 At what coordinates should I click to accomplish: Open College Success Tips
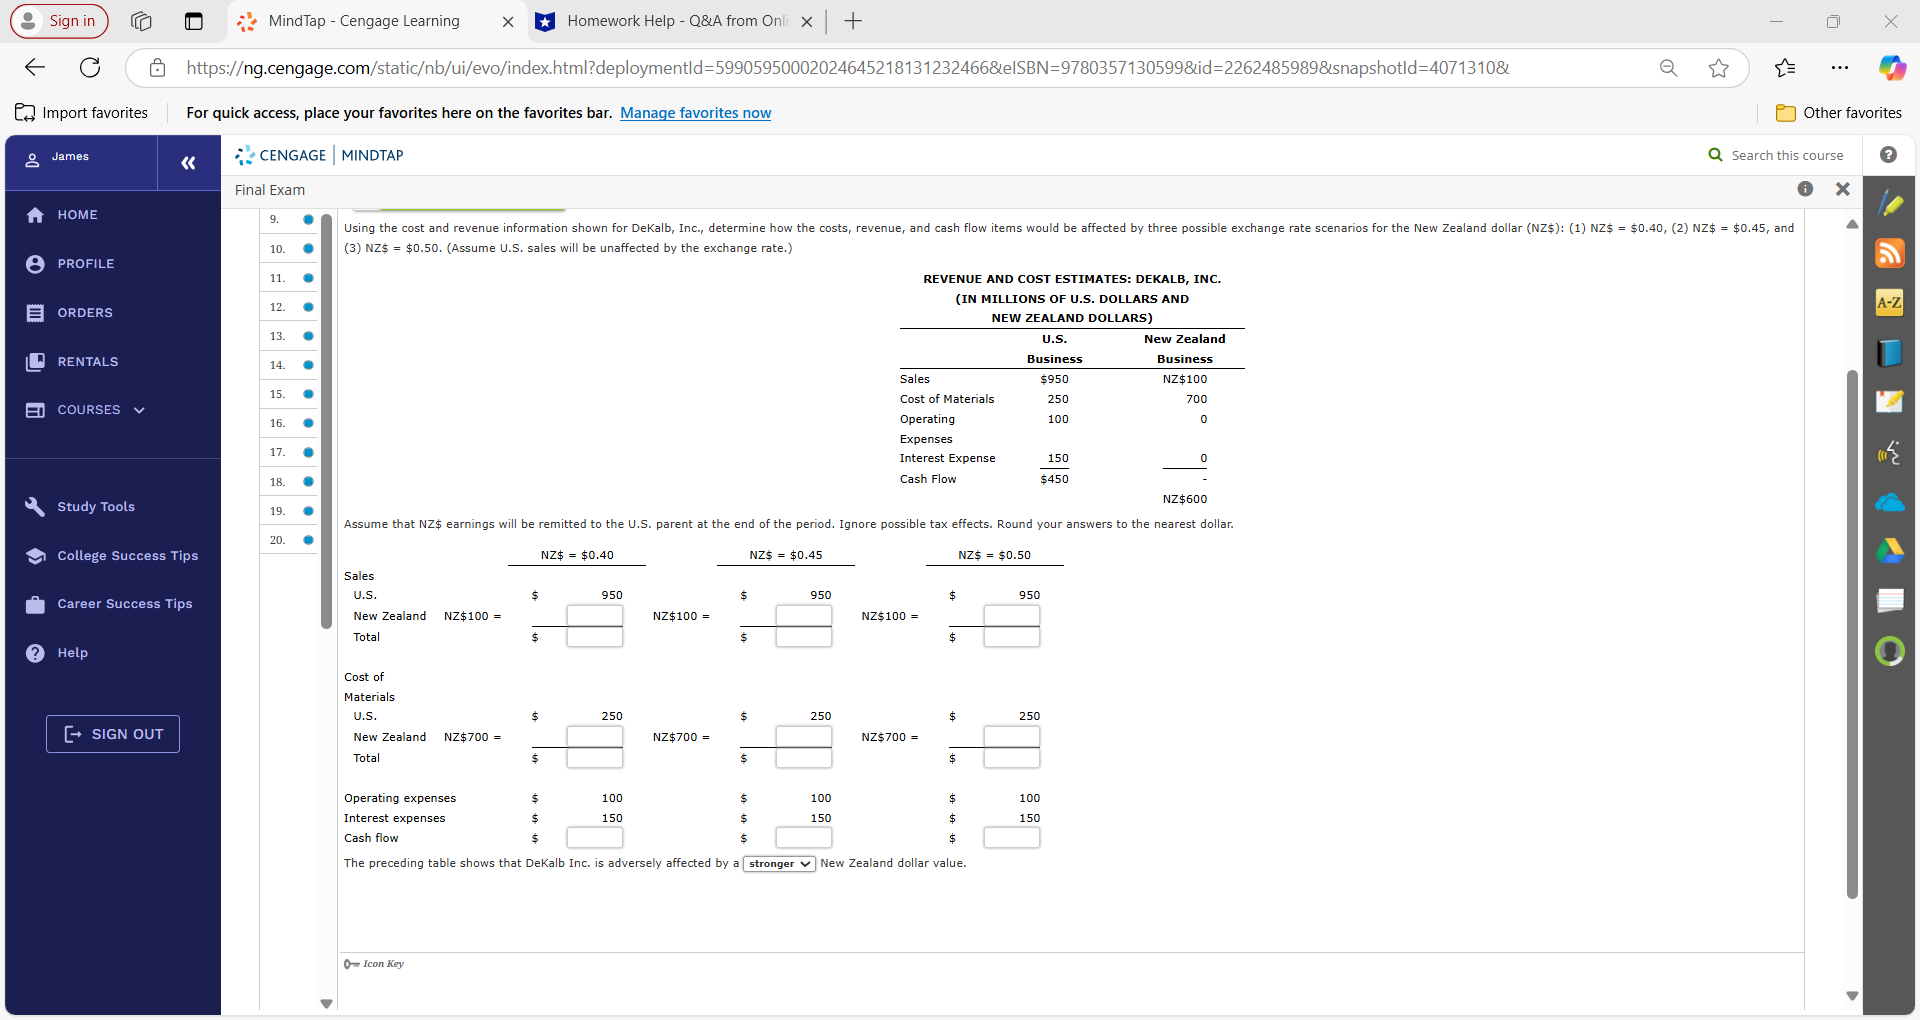coord(127,556)
